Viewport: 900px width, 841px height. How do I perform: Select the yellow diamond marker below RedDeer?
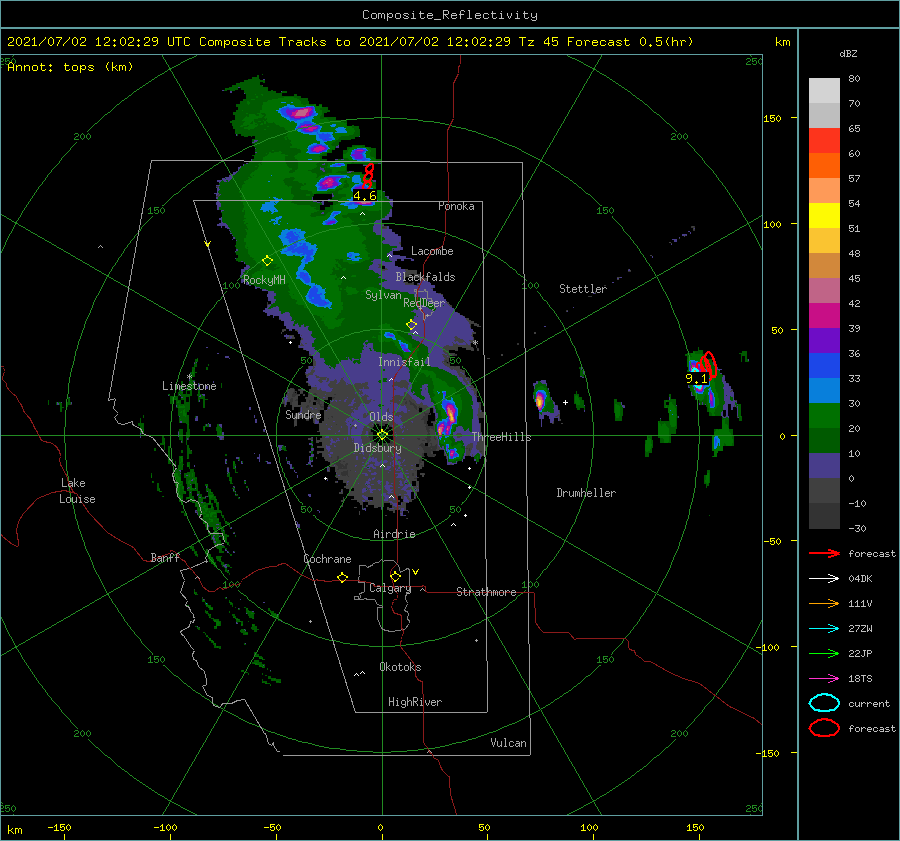click(411, 325)
